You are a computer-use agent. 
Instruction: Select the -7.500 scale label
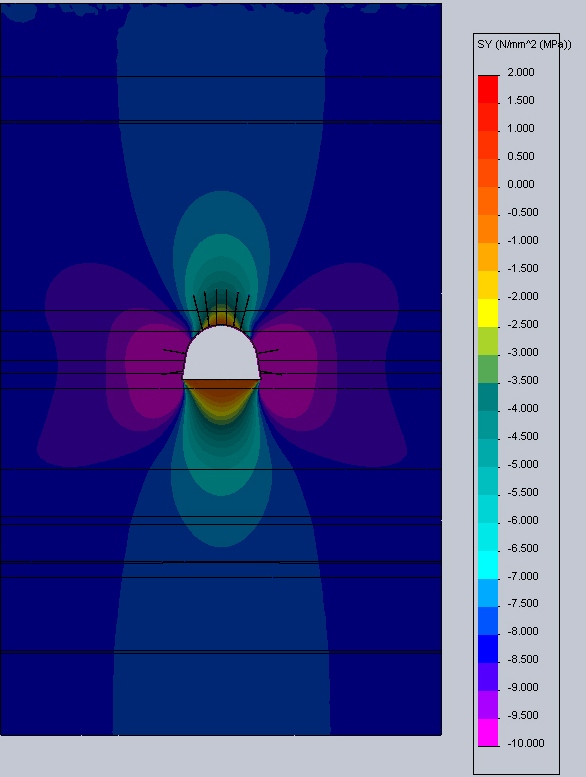pos(523,604)
